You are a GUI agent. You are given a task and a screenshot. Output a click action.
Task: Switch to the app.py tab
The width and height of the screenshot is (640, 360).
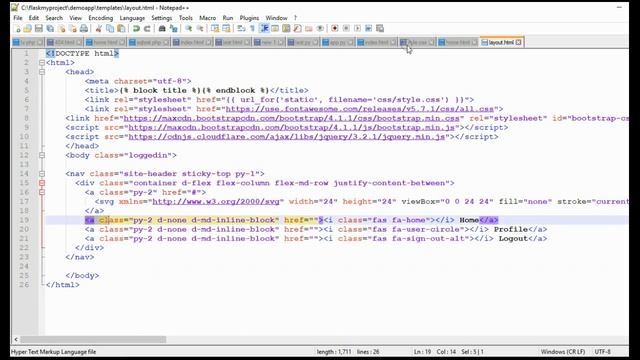tap(338, 42)
